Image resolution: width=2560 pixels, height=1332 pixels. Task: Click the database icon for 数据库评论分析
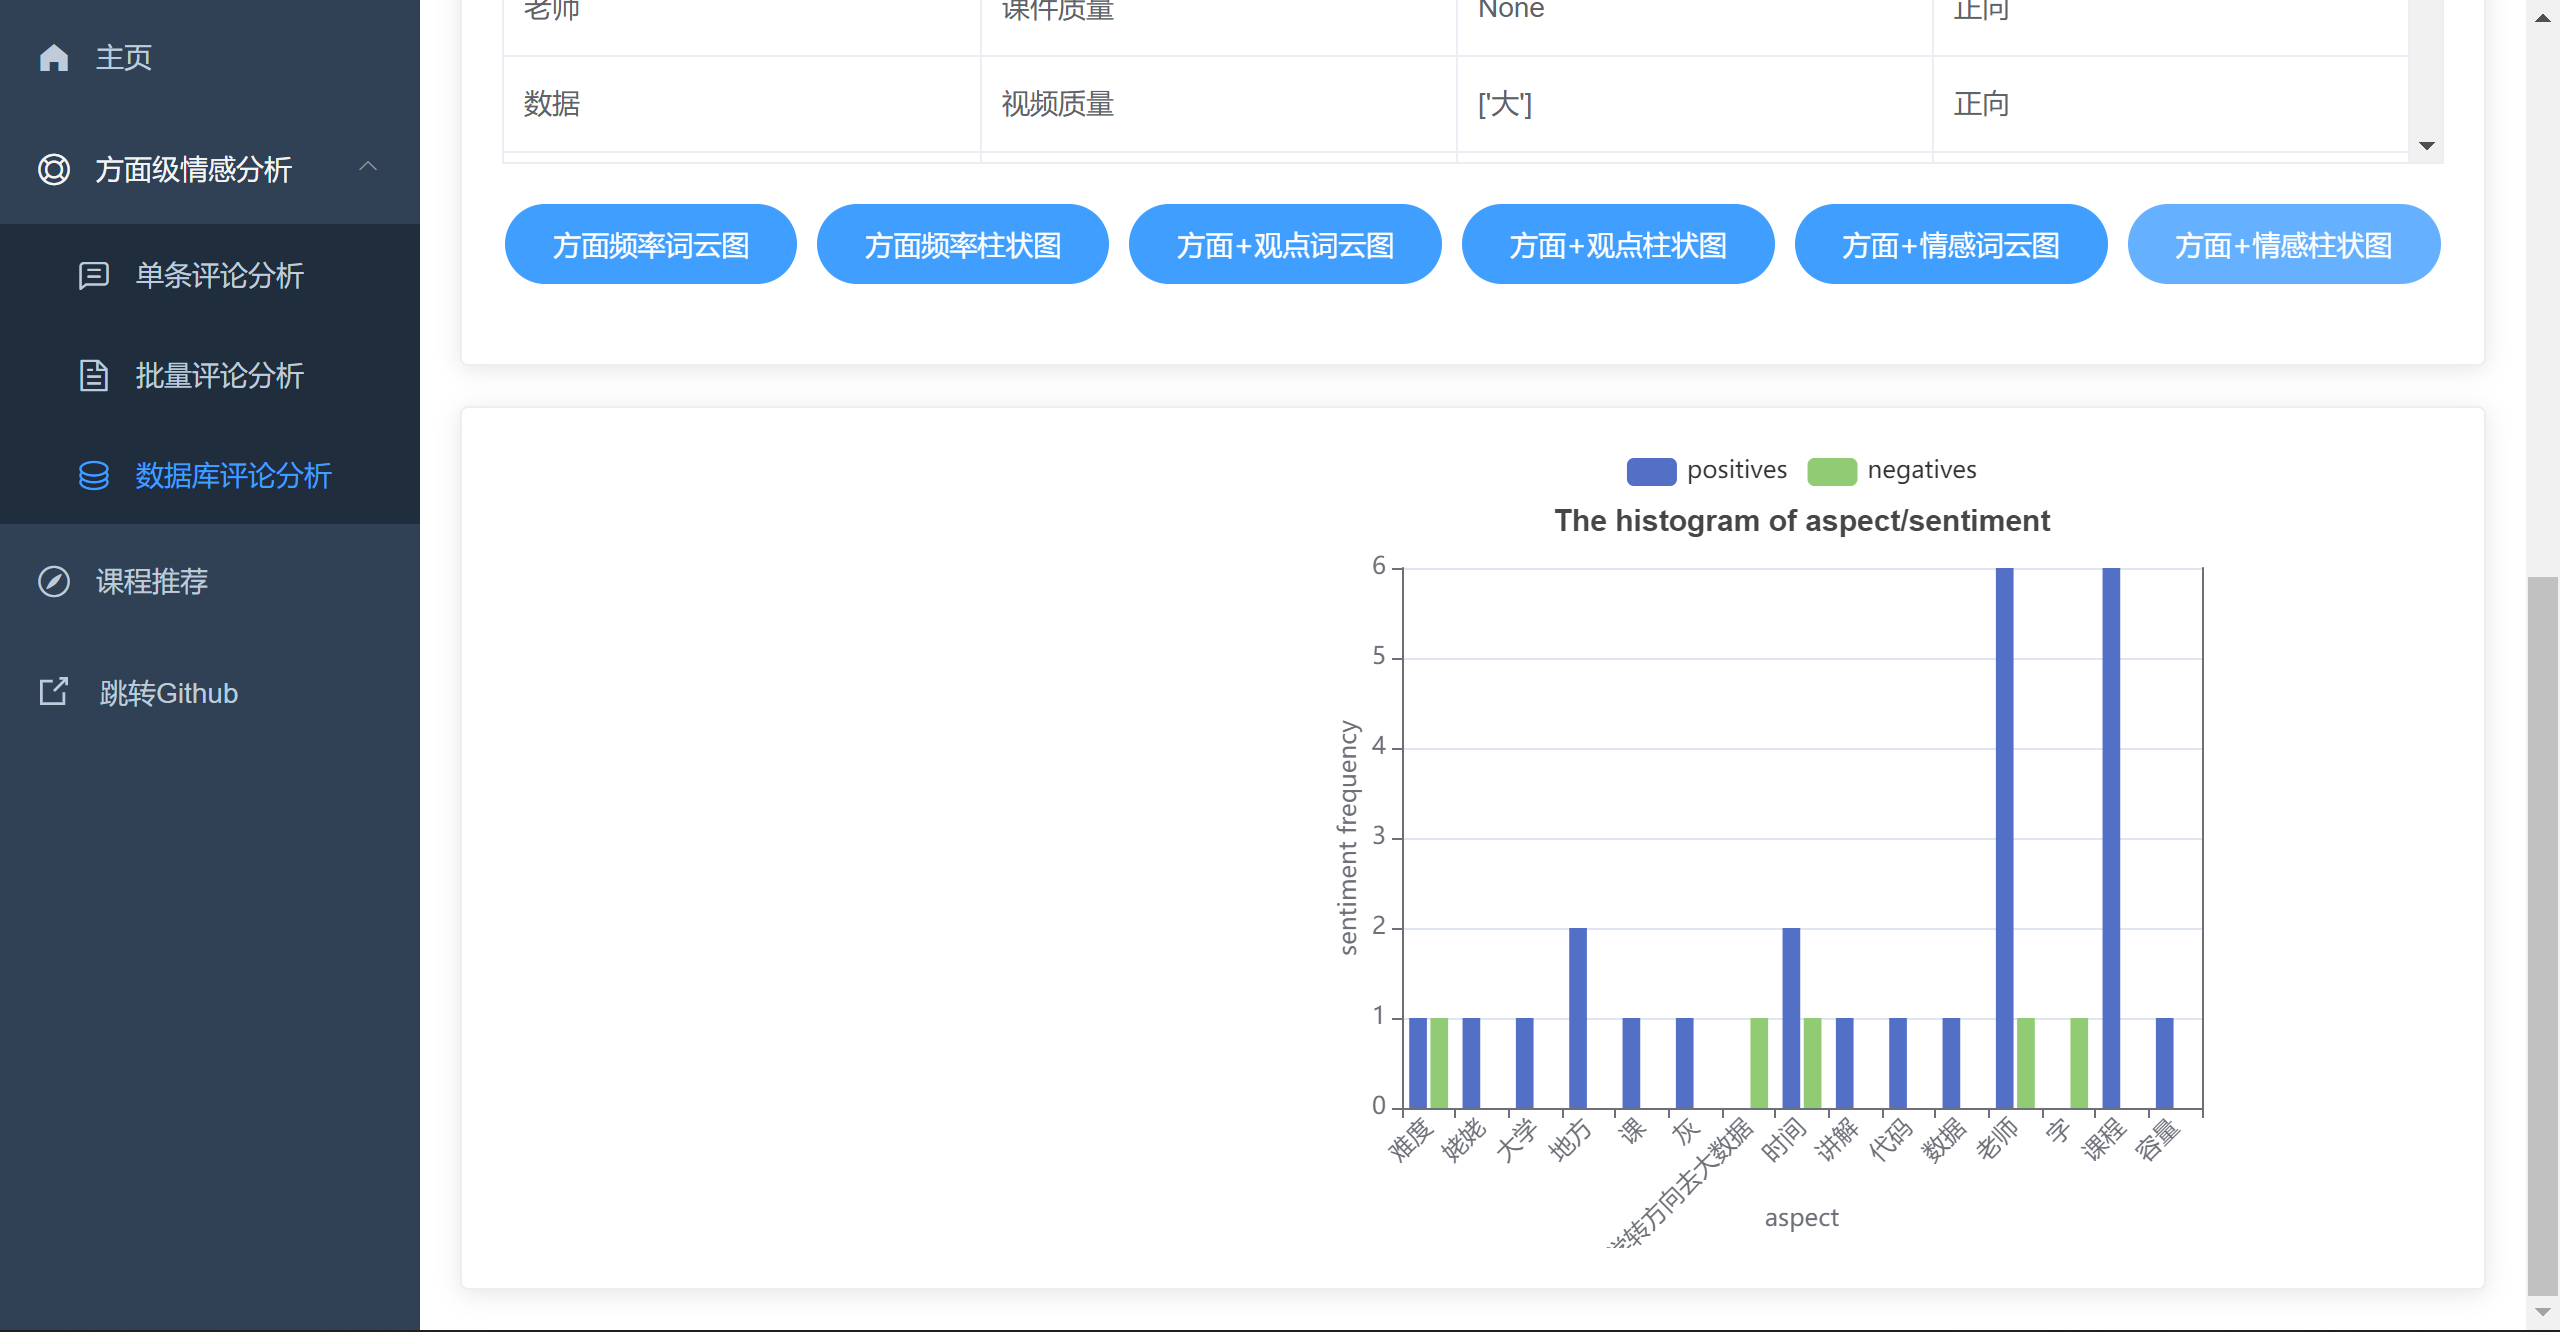pyautogui.click(x=94, y=475)
